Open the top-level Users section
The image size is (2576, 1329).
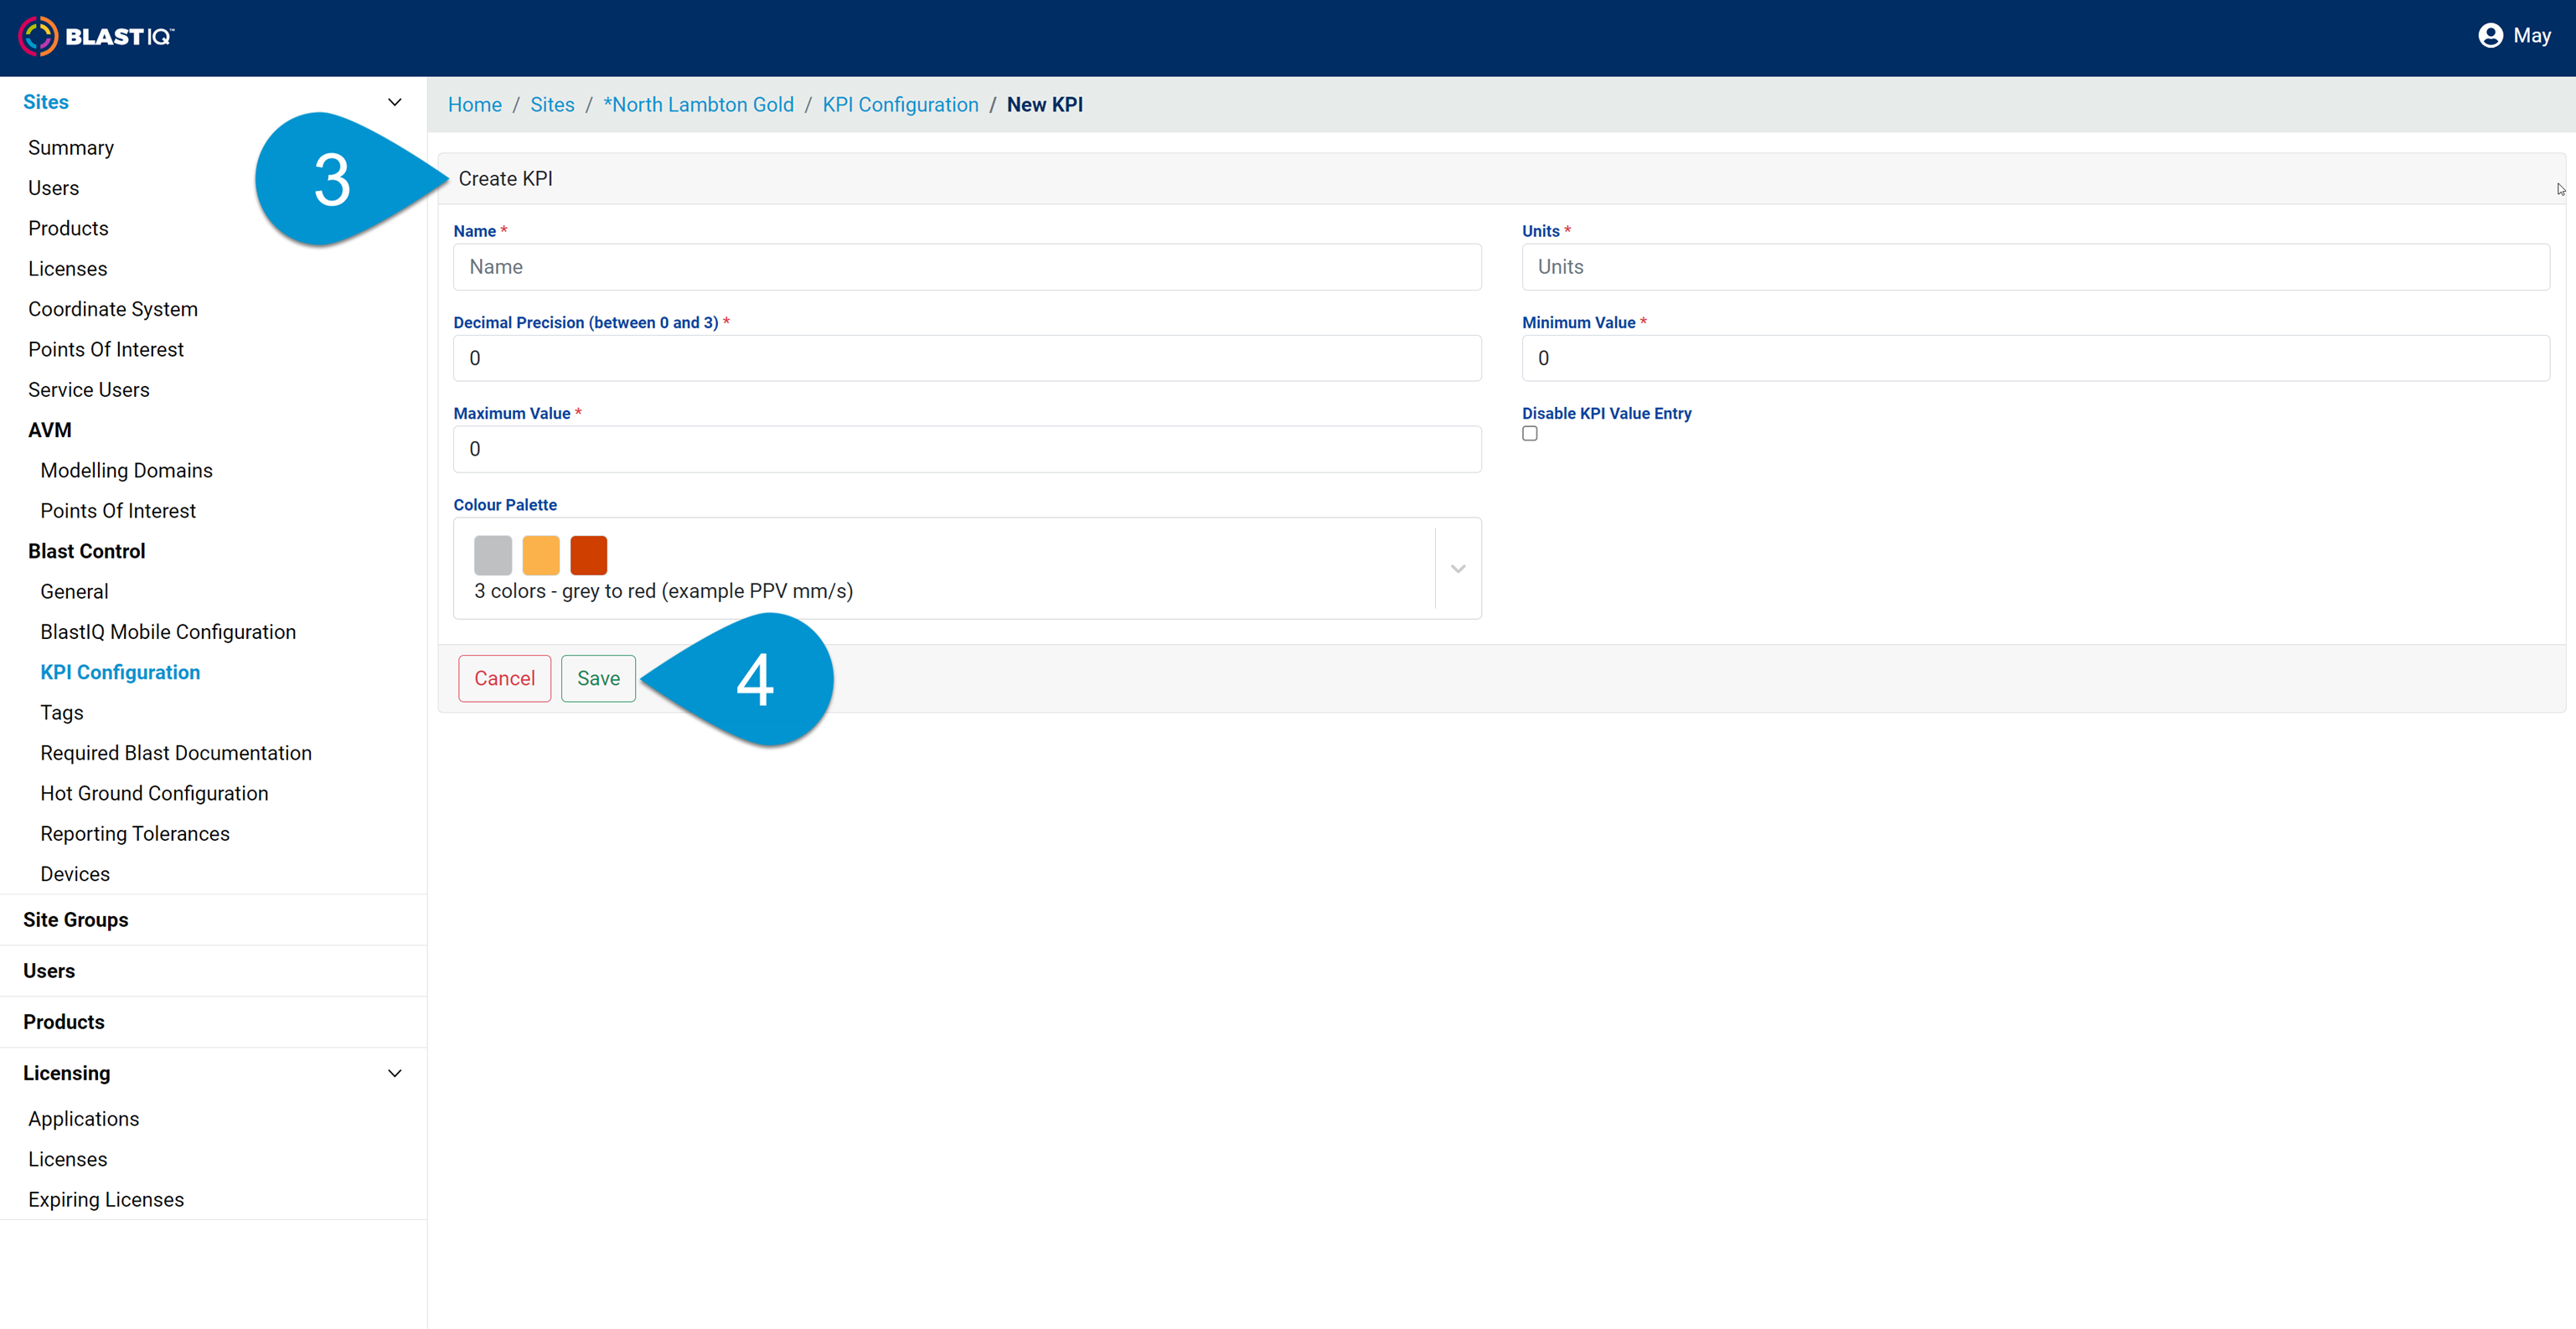click(49, 971)
